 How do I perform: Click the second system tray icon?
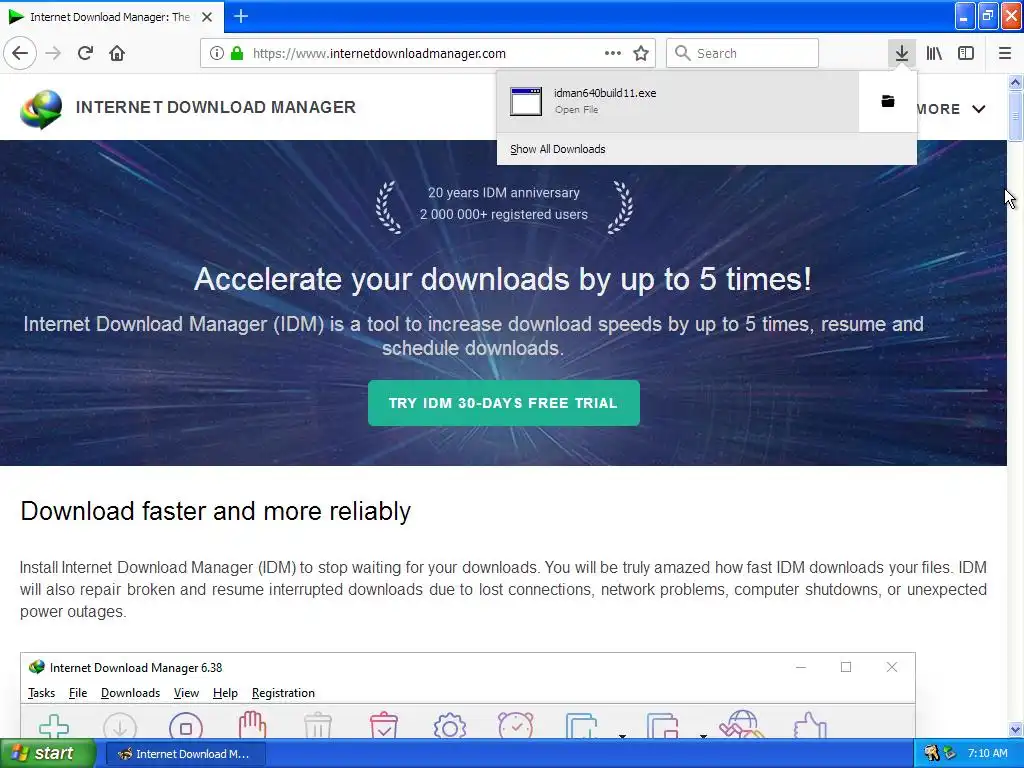click(x=950, y=754)
